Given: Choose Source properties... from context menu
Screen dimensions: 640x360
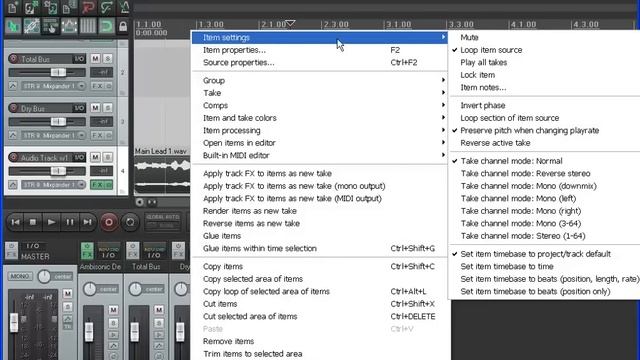Looking at the screenshot, I should point(320,62).
